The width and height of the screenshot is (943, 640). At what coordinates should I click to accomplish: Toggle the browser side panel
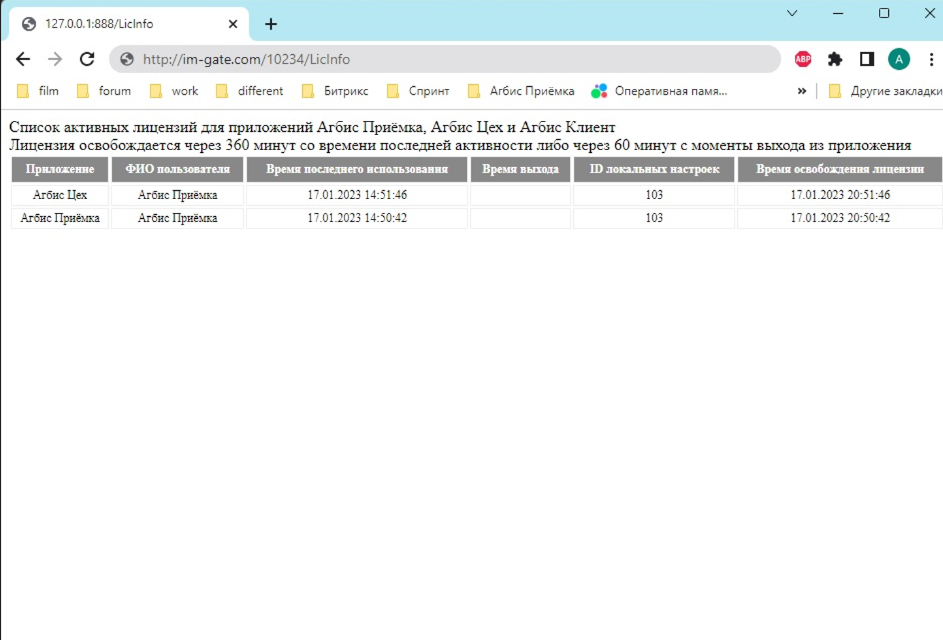(x=867, y=59)
